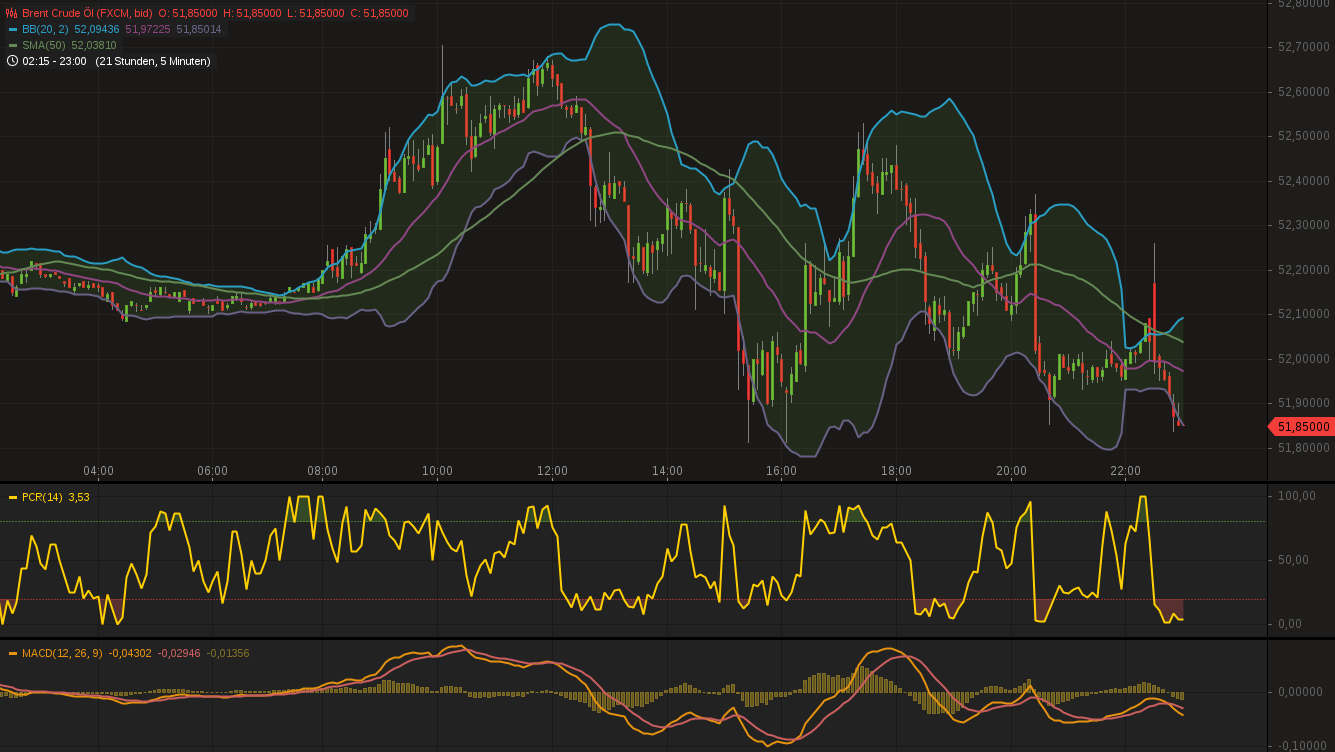Select the MACD(12, 26, 9) indicator label
The height and width of the screenshot is (752, 1335).
click(62, 653)
